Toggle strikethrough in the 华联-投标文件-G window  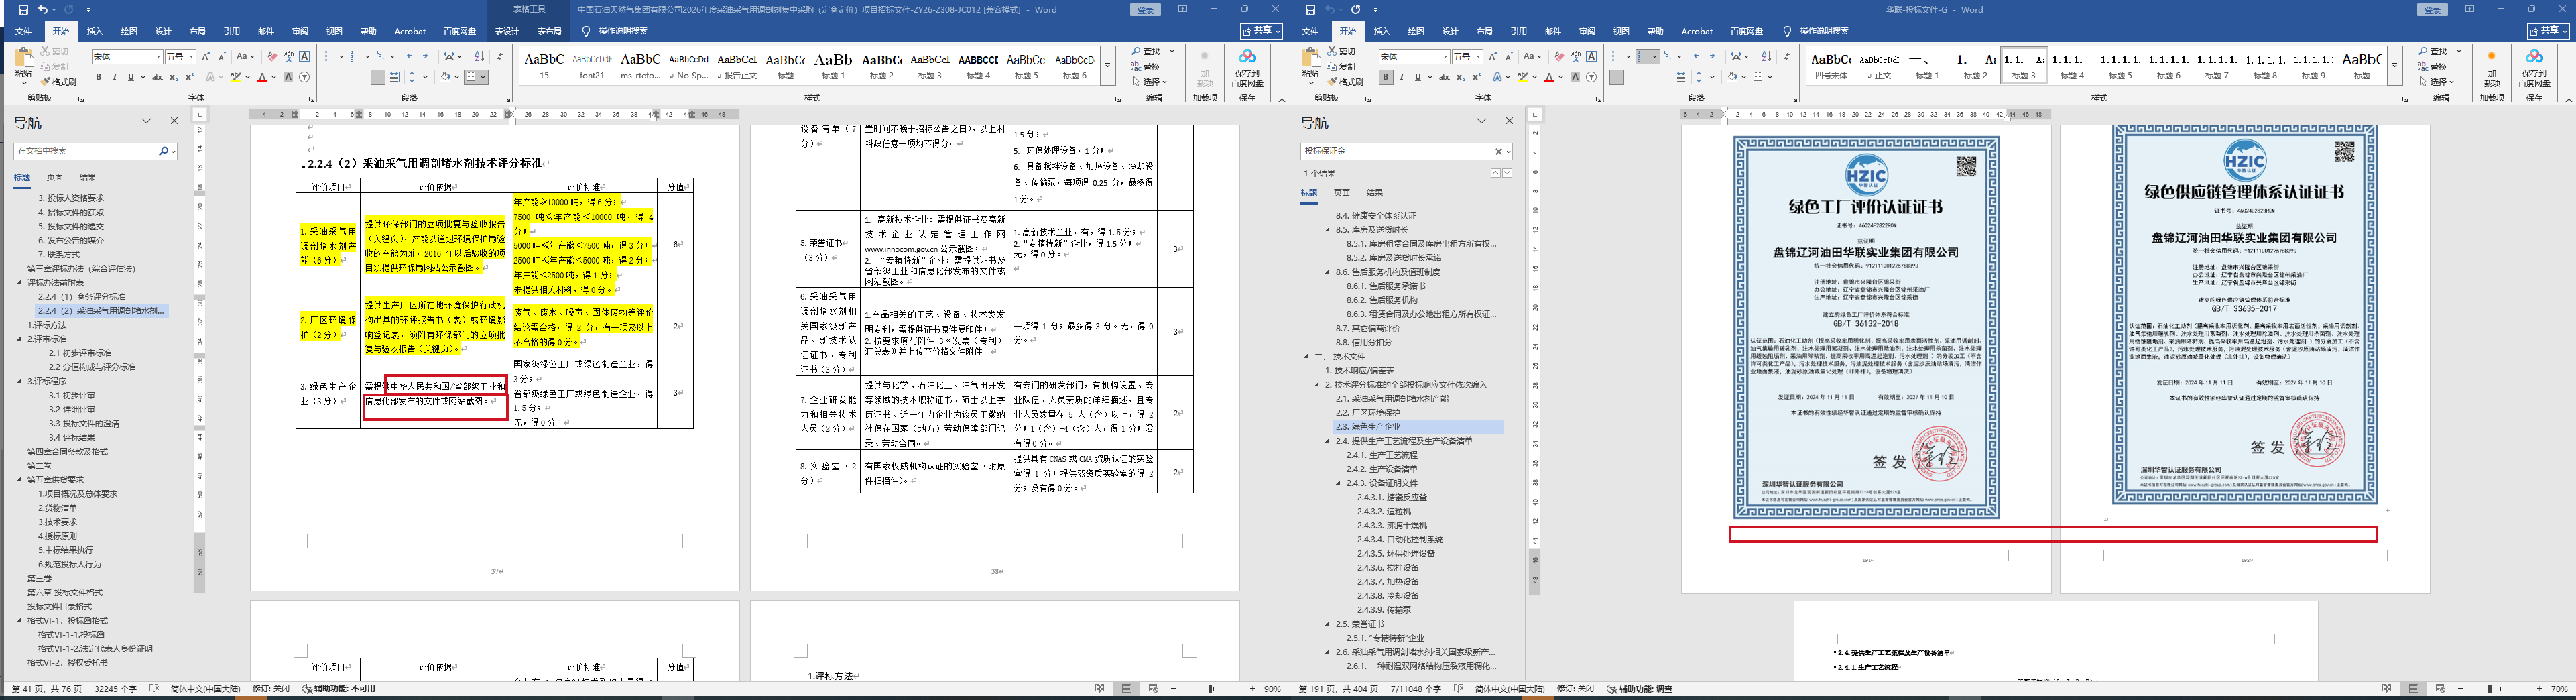tap(1445, 77)
